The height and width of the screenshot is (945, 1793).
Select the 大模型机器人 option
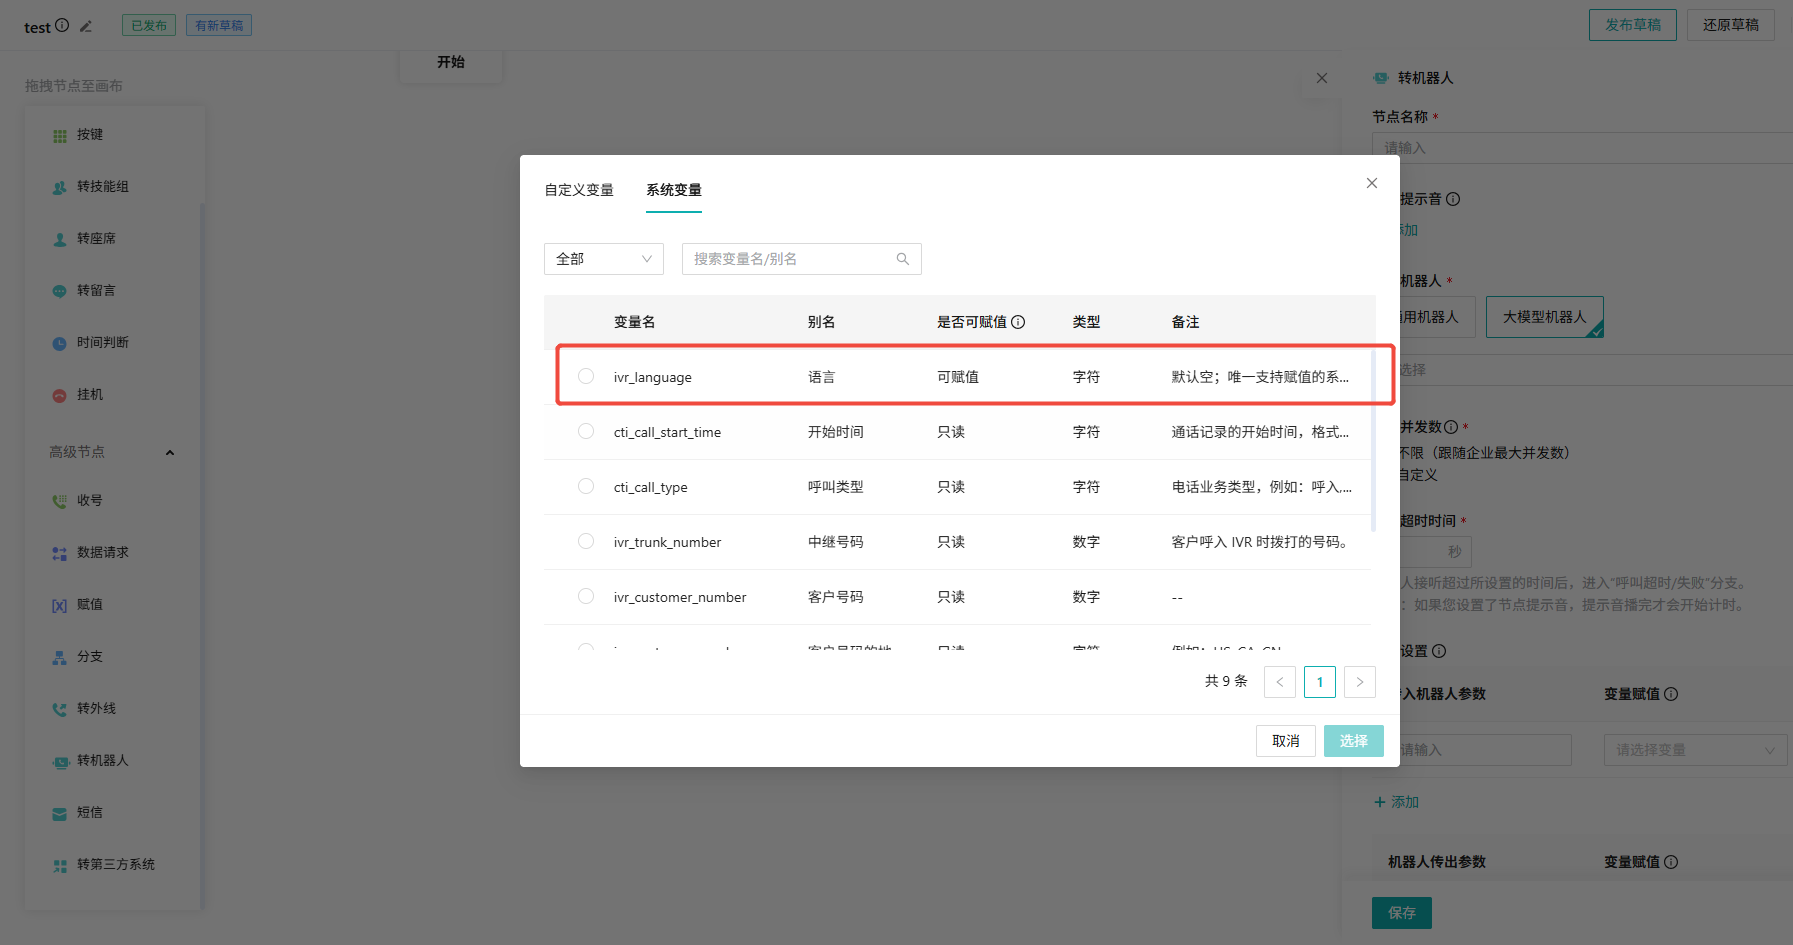[x=1545, y=317]
